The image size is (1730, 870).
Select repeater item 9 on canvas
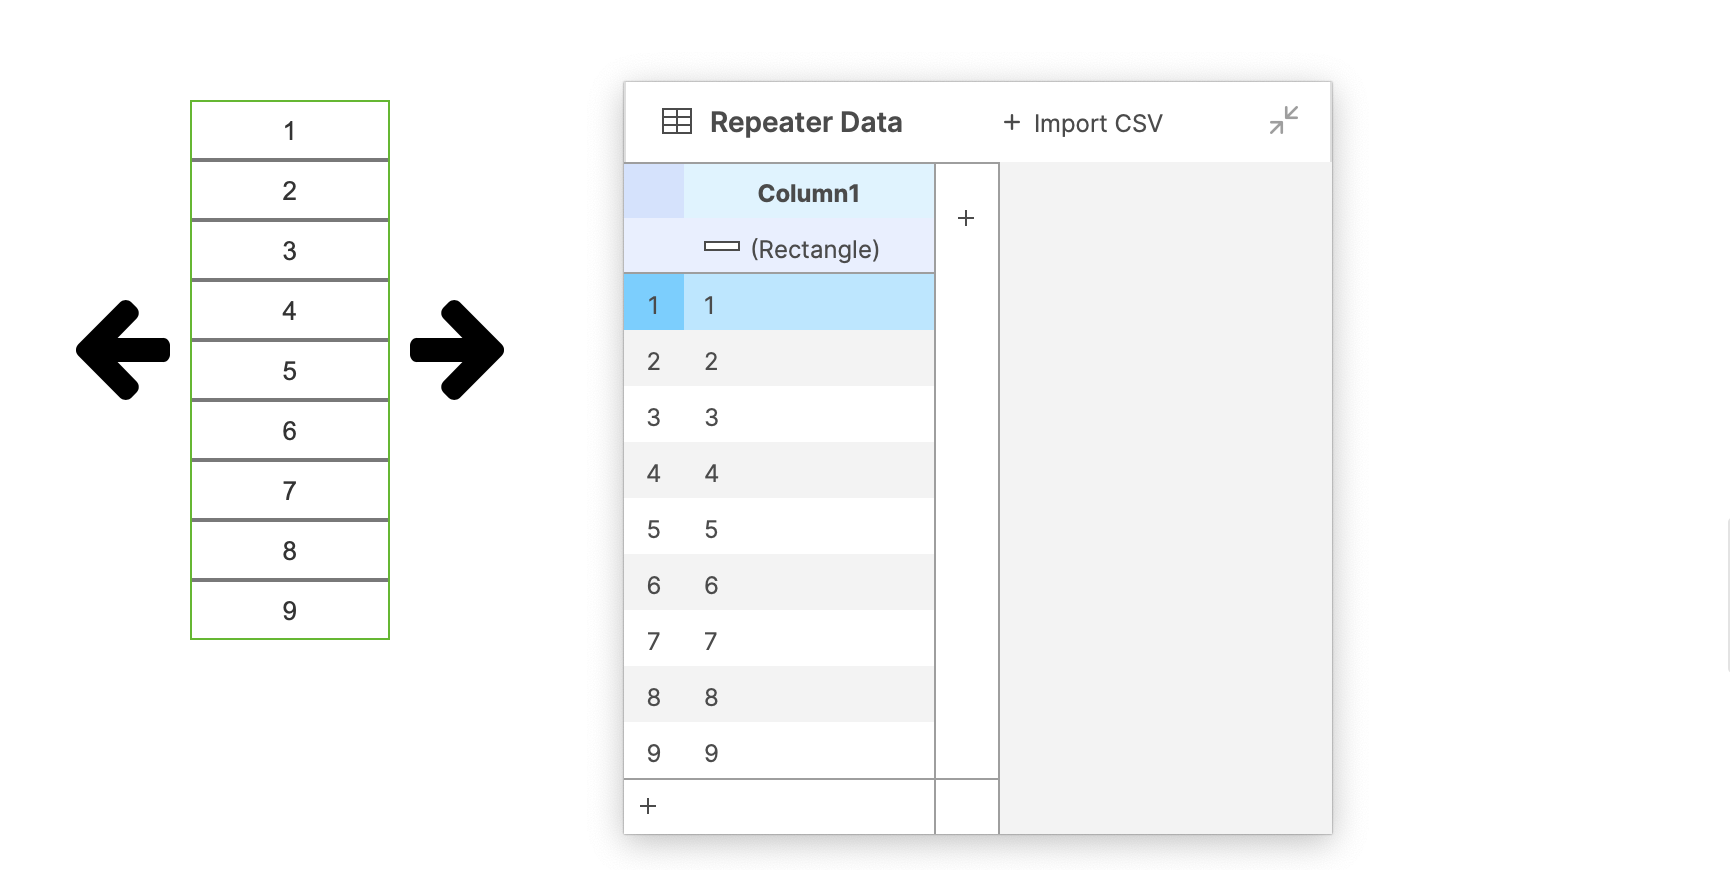point(290,610)
